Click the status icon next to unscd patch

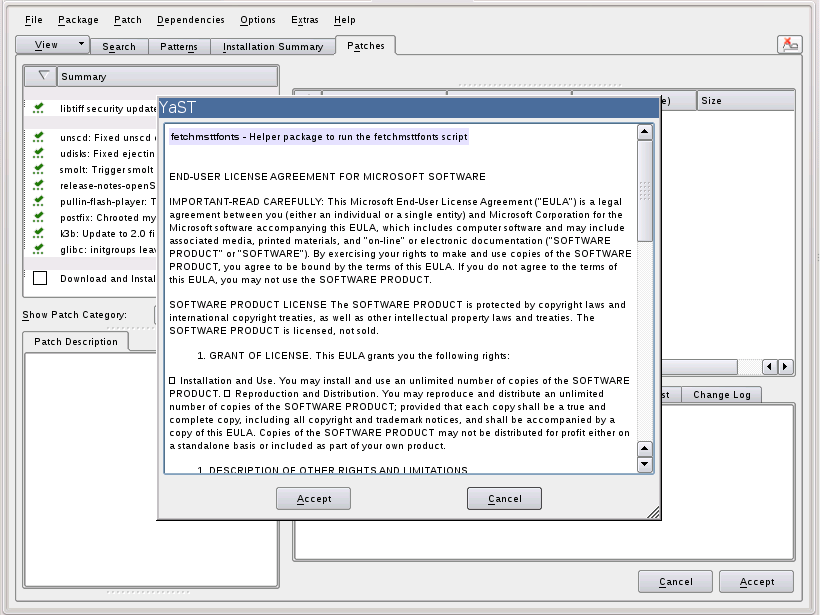pos(38,138)
